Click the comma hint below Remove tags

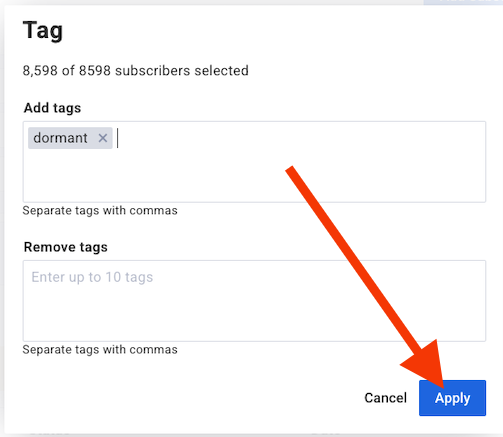tap(100, 350)
